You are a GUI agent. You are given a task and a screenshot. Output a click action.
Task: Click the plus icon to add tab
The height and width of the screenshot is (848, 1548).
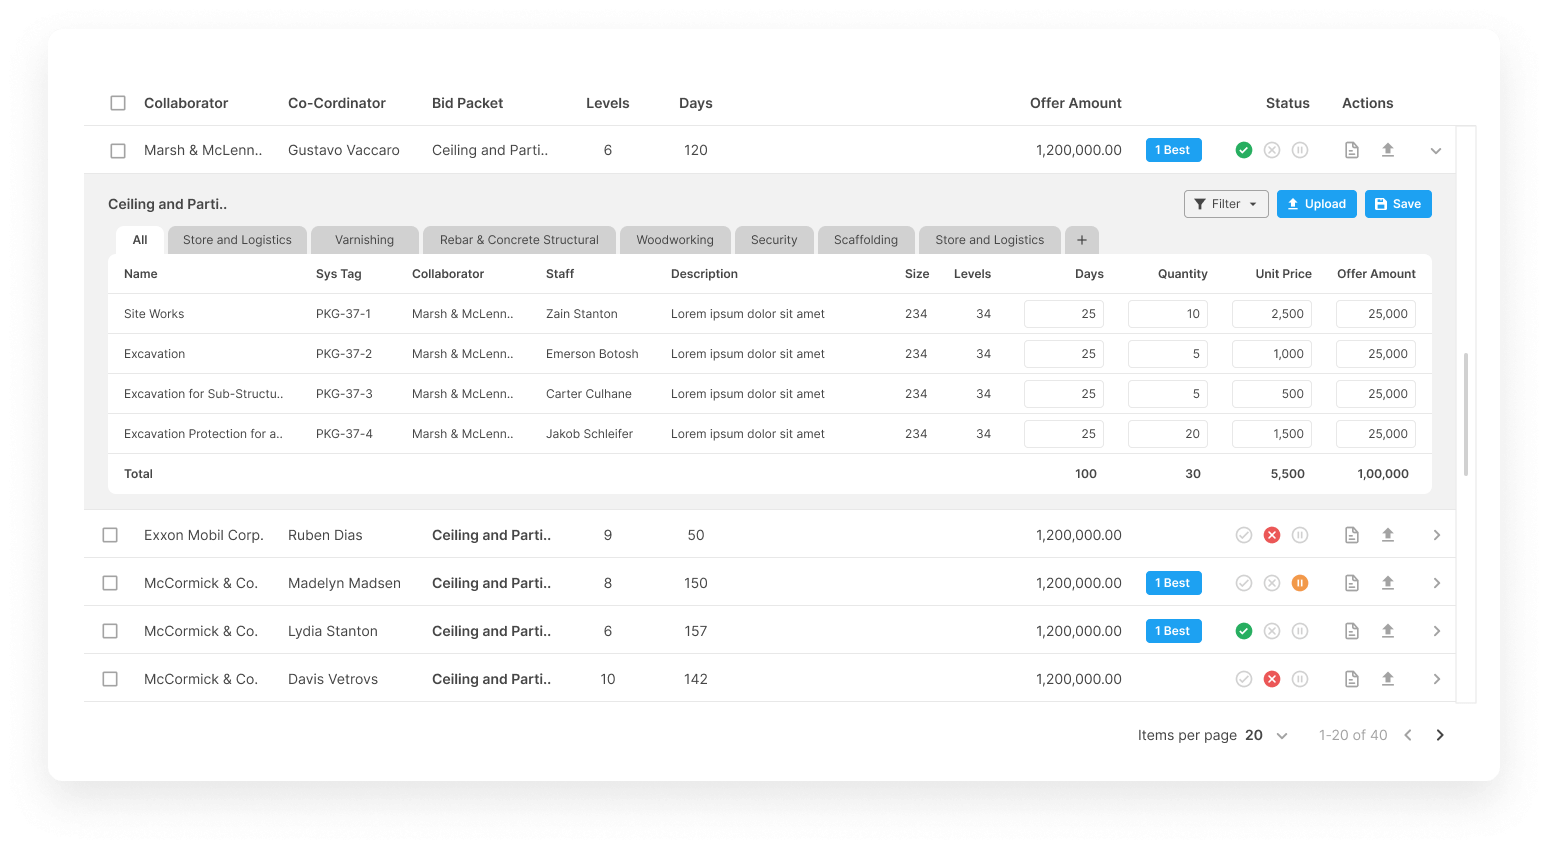[1081, 240]
